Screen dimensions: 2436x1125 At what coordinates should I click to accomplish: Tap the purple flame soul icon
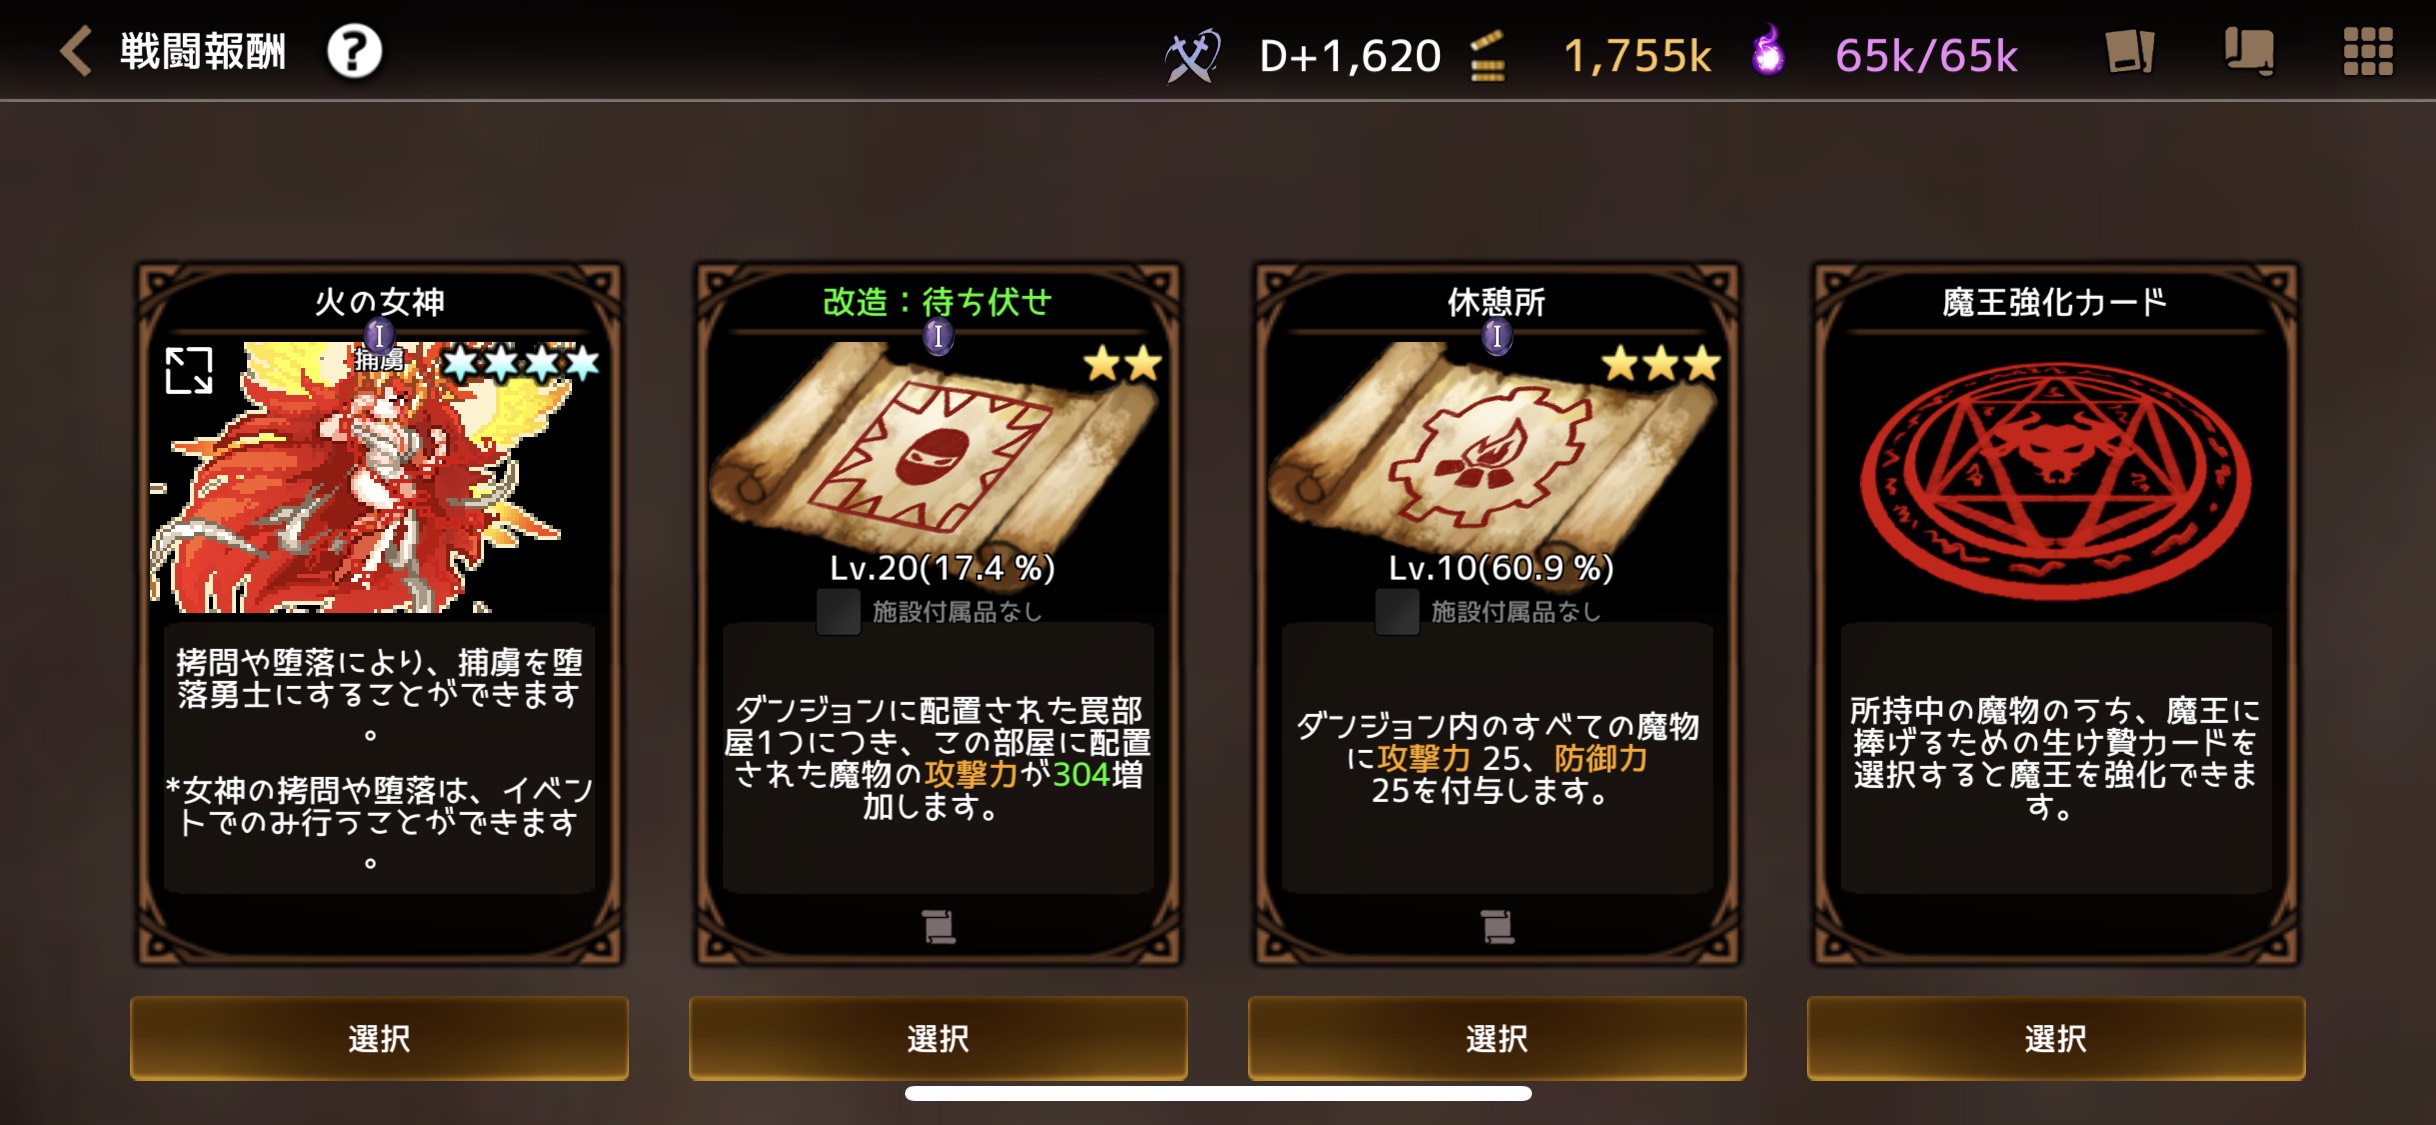pyautogui.click(x=1768, y=50)
